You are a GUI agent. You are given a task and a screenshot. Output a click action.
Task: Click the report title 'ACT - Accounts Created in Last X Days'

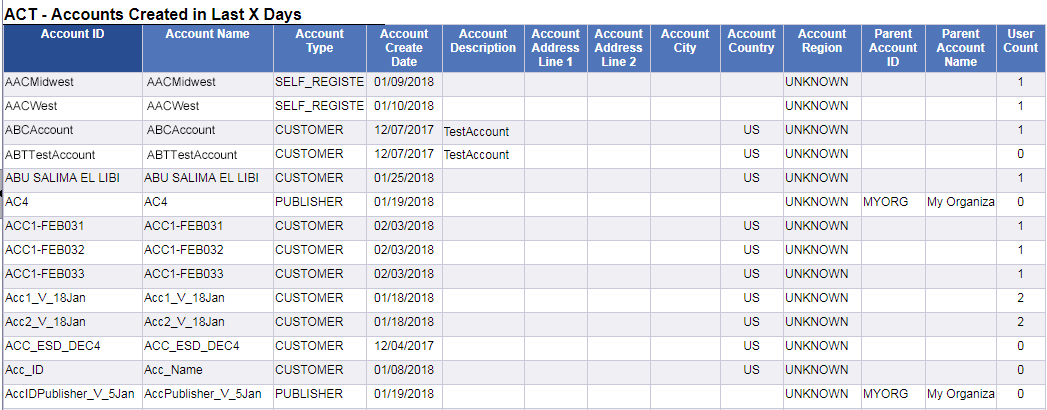point(154,15)
